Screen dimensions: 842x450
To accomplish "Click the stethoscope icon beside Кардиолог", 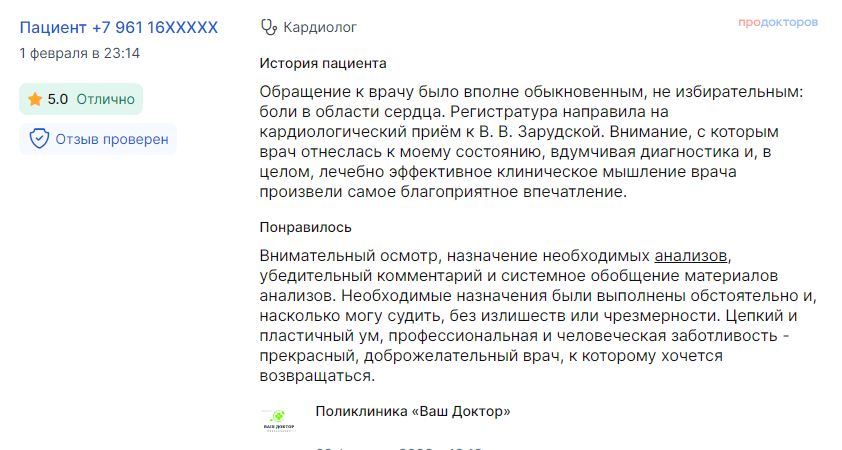I will (x=267, y=27).
